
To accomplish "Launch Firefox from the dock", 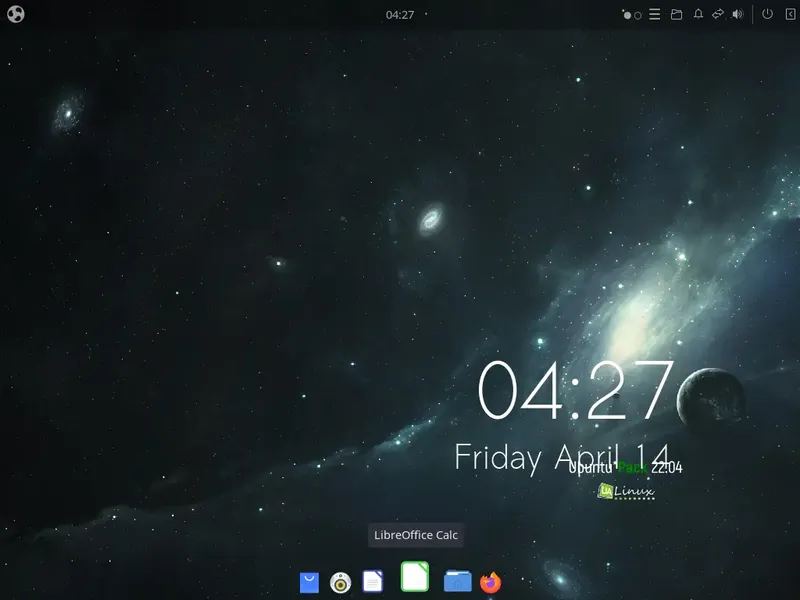I will tap(491, 582).
